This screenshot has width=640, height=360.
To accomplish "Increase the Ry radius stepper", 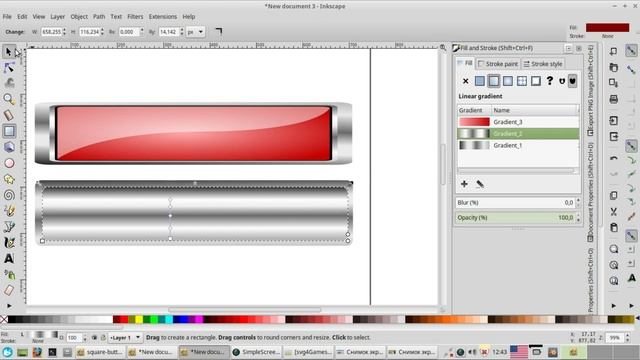I will click(x=182, y=29).
